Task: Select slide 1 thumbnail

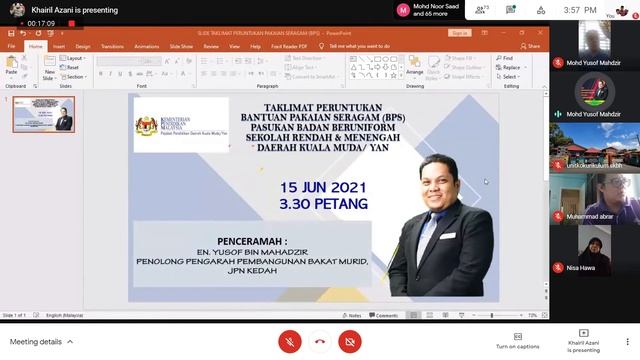Action: coord(44,114)
